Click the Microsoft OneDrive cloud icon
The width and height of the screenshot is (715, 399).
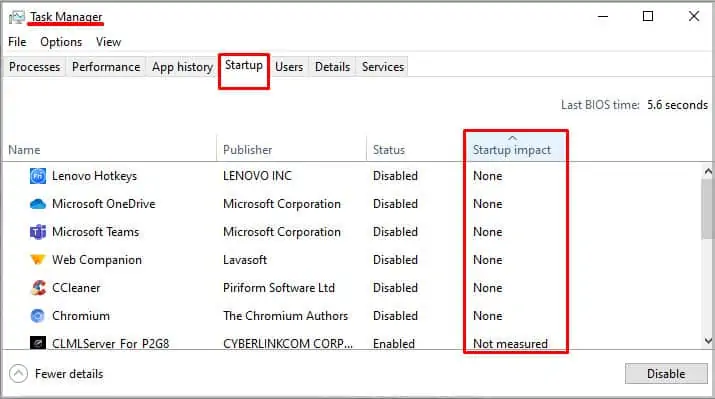click(x=38, y=204)
